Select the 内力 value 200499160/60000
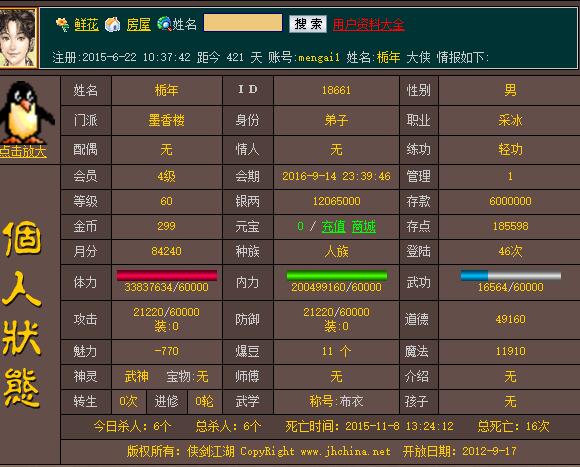The width and height of the screenshot is (580, 467). [336, 287]
